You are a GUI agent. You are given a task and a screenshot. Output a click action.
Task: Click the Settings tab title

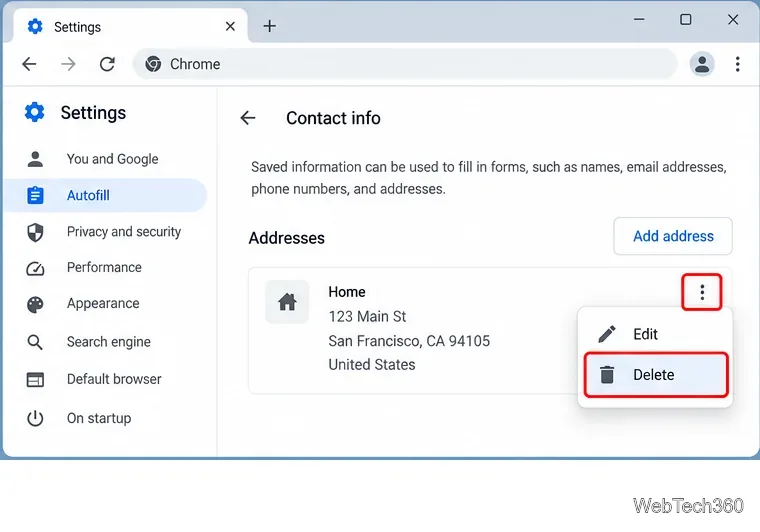click(x=78, y=27)
